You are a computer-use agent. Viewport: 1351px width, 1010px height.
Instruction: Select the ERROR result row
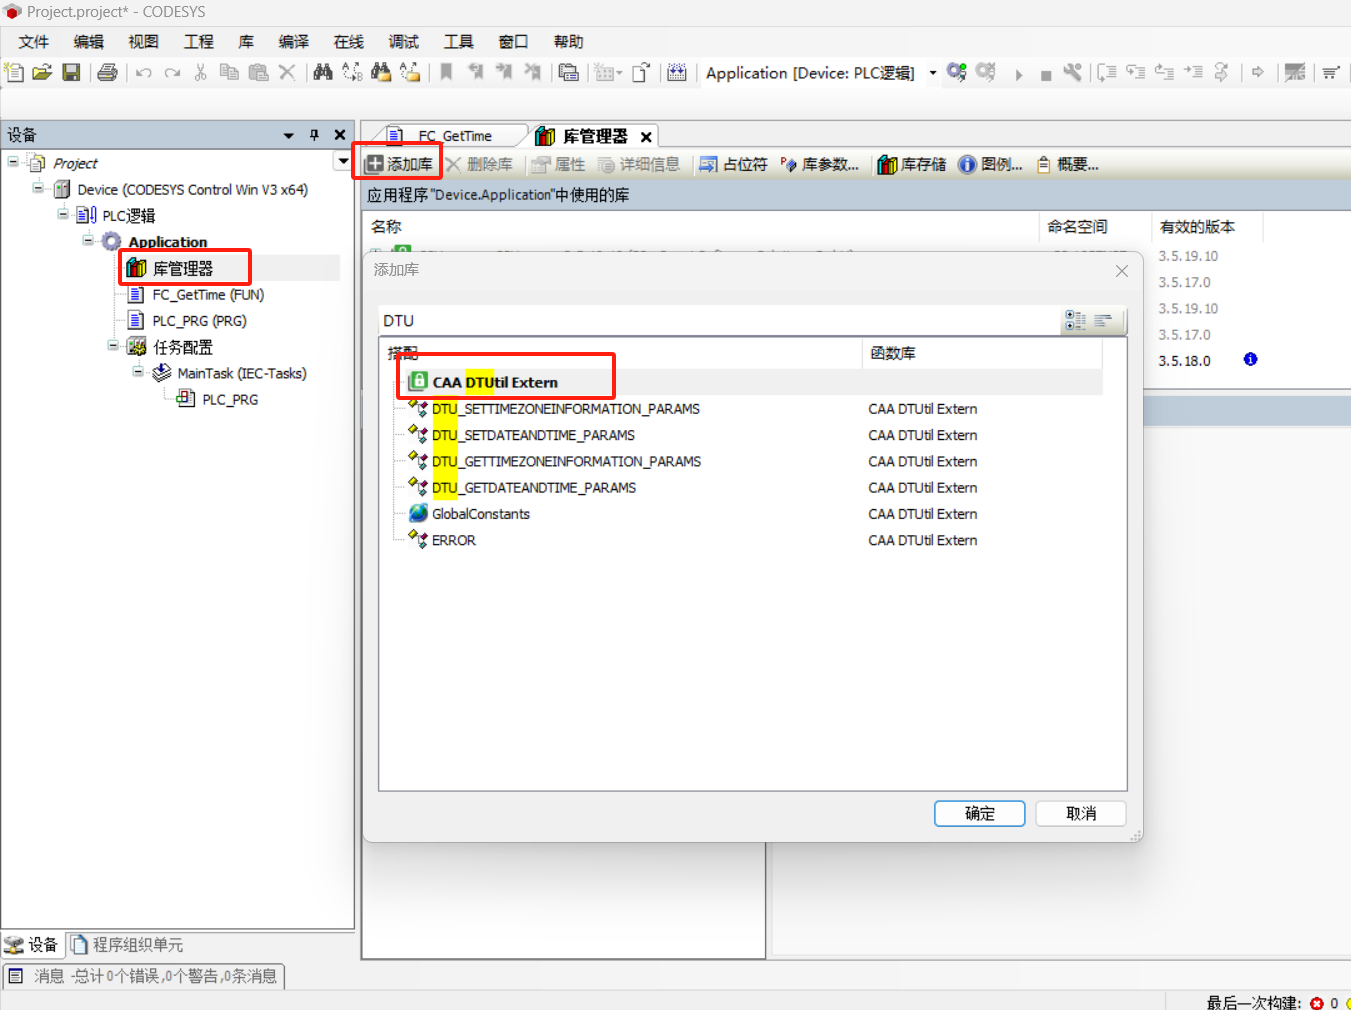tap(454, 540)
